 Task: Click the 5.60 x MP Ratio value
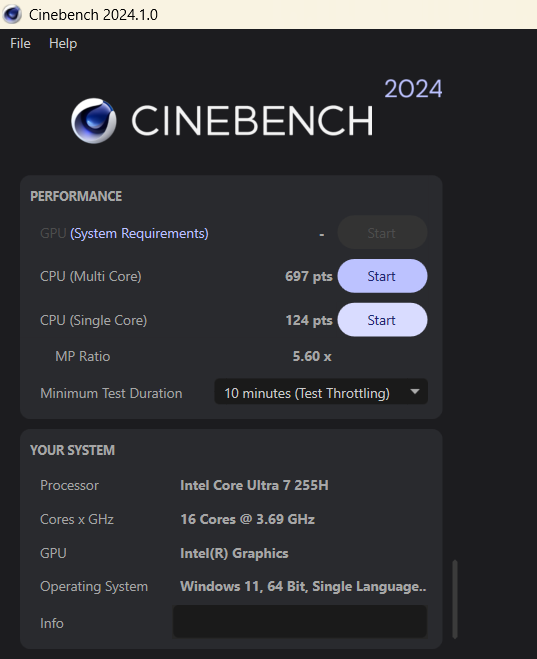pyautogui.click(x=312, y=356)
